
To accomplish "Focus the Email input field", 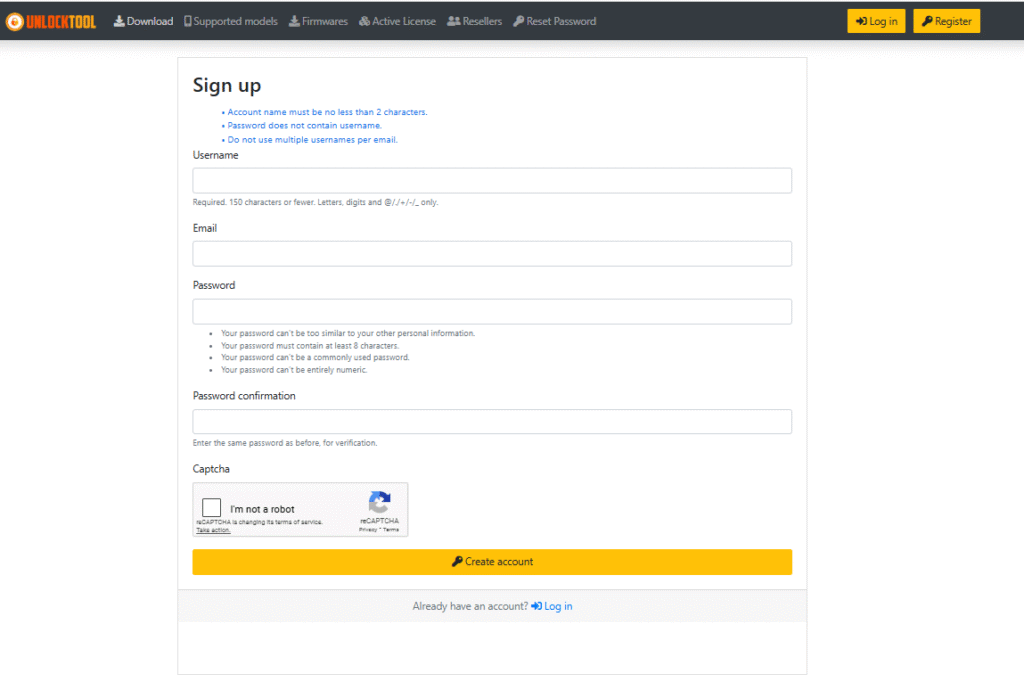I will (x=492, y=254).
